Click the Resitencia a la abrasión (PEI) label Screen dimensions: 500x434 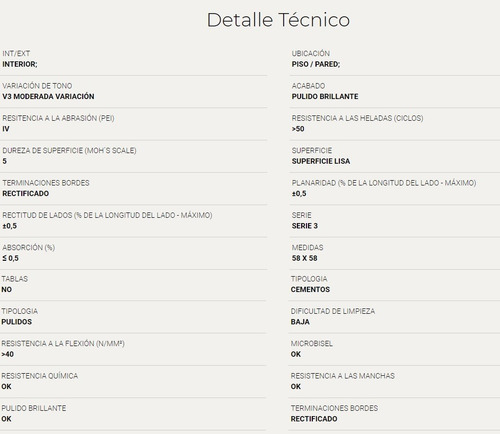[58, 118]
